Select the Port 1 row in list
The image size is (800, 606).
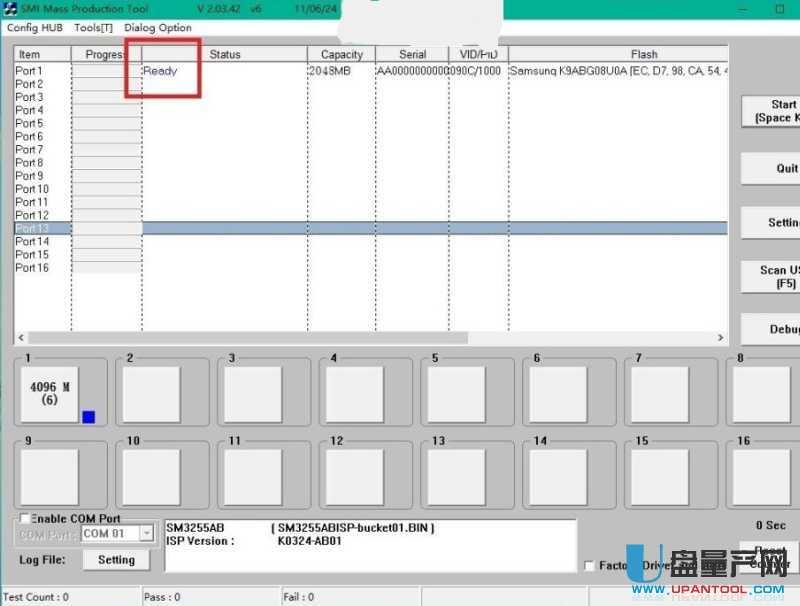point(29,71)
